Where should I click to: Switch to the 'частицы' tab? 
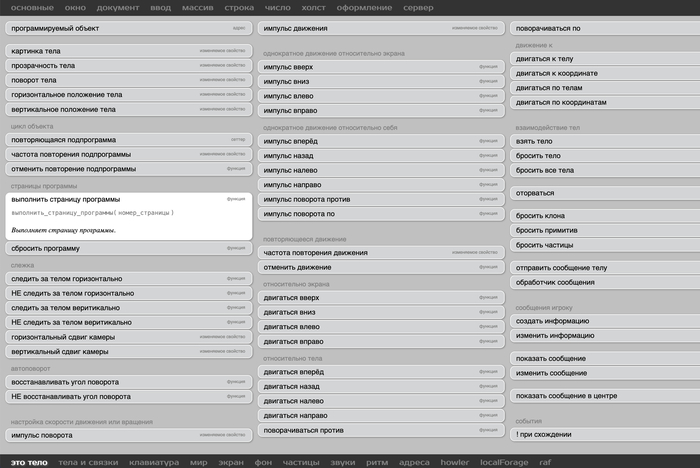[301, 462]
